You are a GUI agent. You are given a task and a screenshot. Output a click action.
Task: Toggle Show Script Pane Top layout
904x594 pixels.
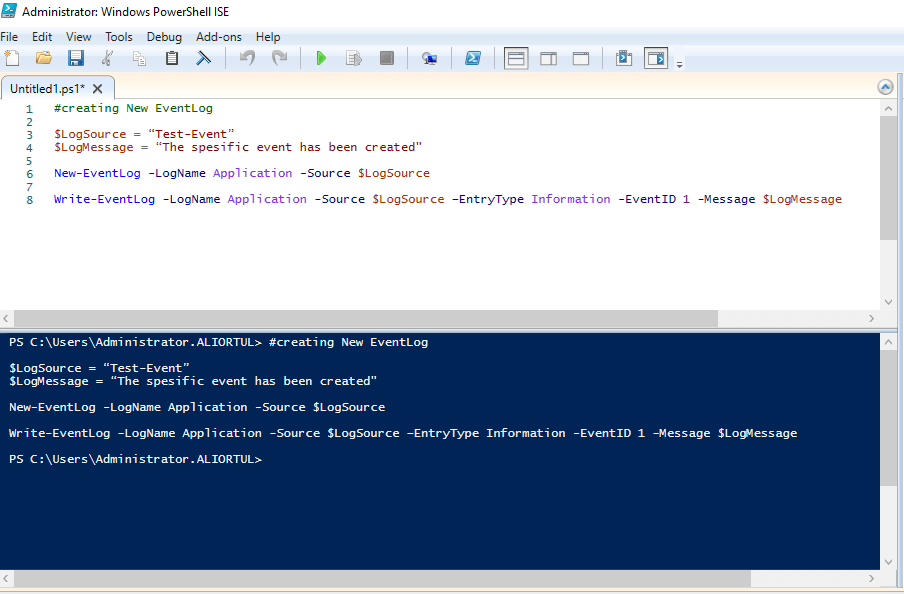point(516,58)
